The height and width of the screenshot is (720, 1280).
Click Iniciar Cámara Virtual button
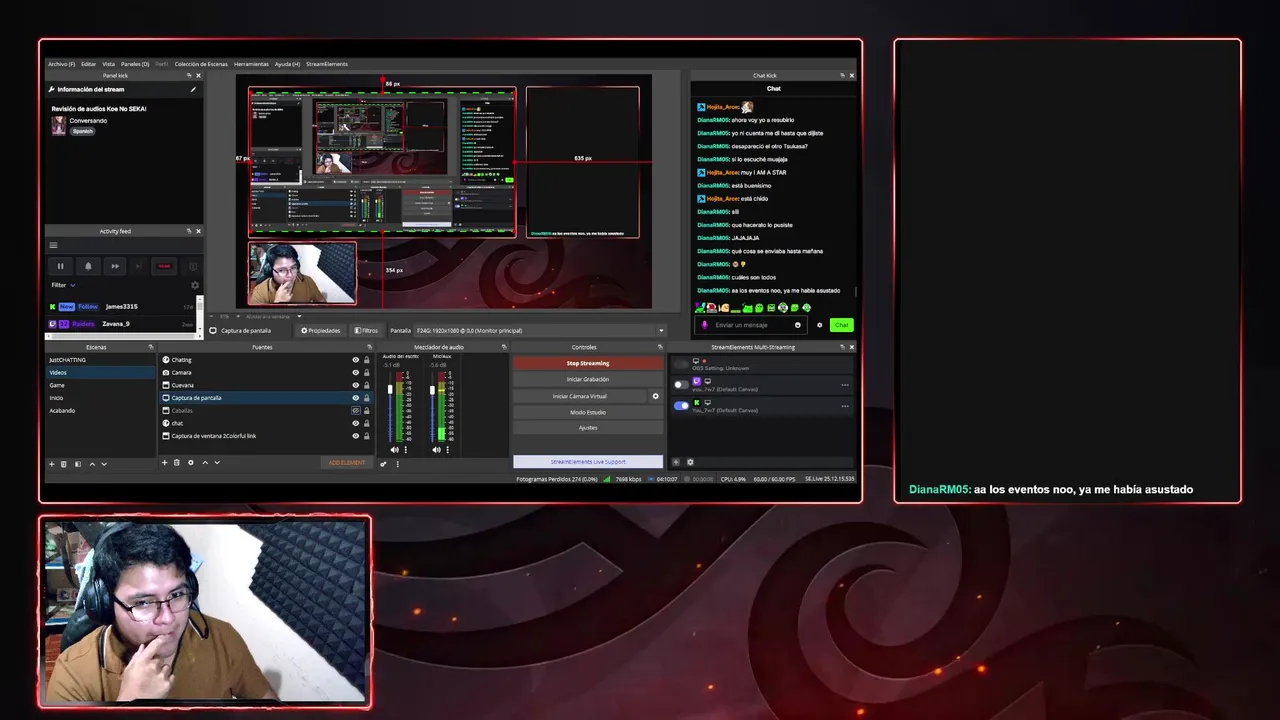tap(580, 396)
